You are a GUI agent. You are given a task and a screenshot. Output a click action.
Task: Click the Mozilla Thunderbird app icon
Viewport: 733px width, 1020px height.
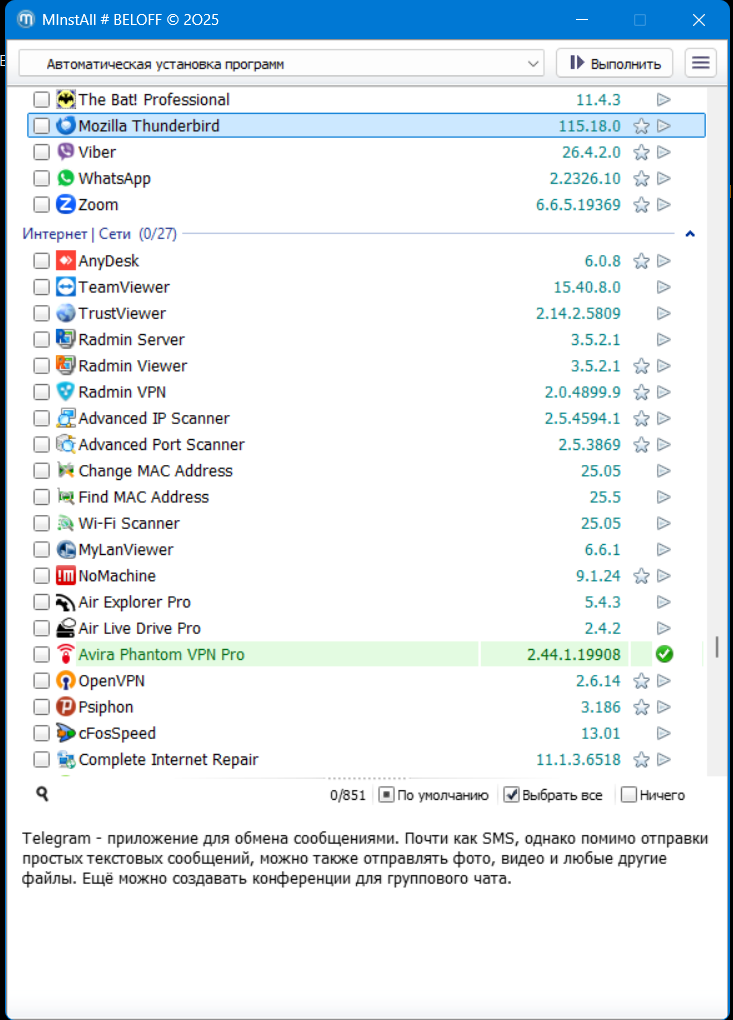(66, 126)
